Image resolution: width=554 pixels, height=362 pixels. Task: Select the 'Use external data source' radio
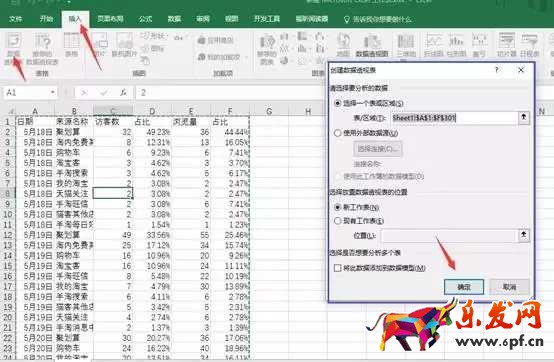click(x=338, y=133)
